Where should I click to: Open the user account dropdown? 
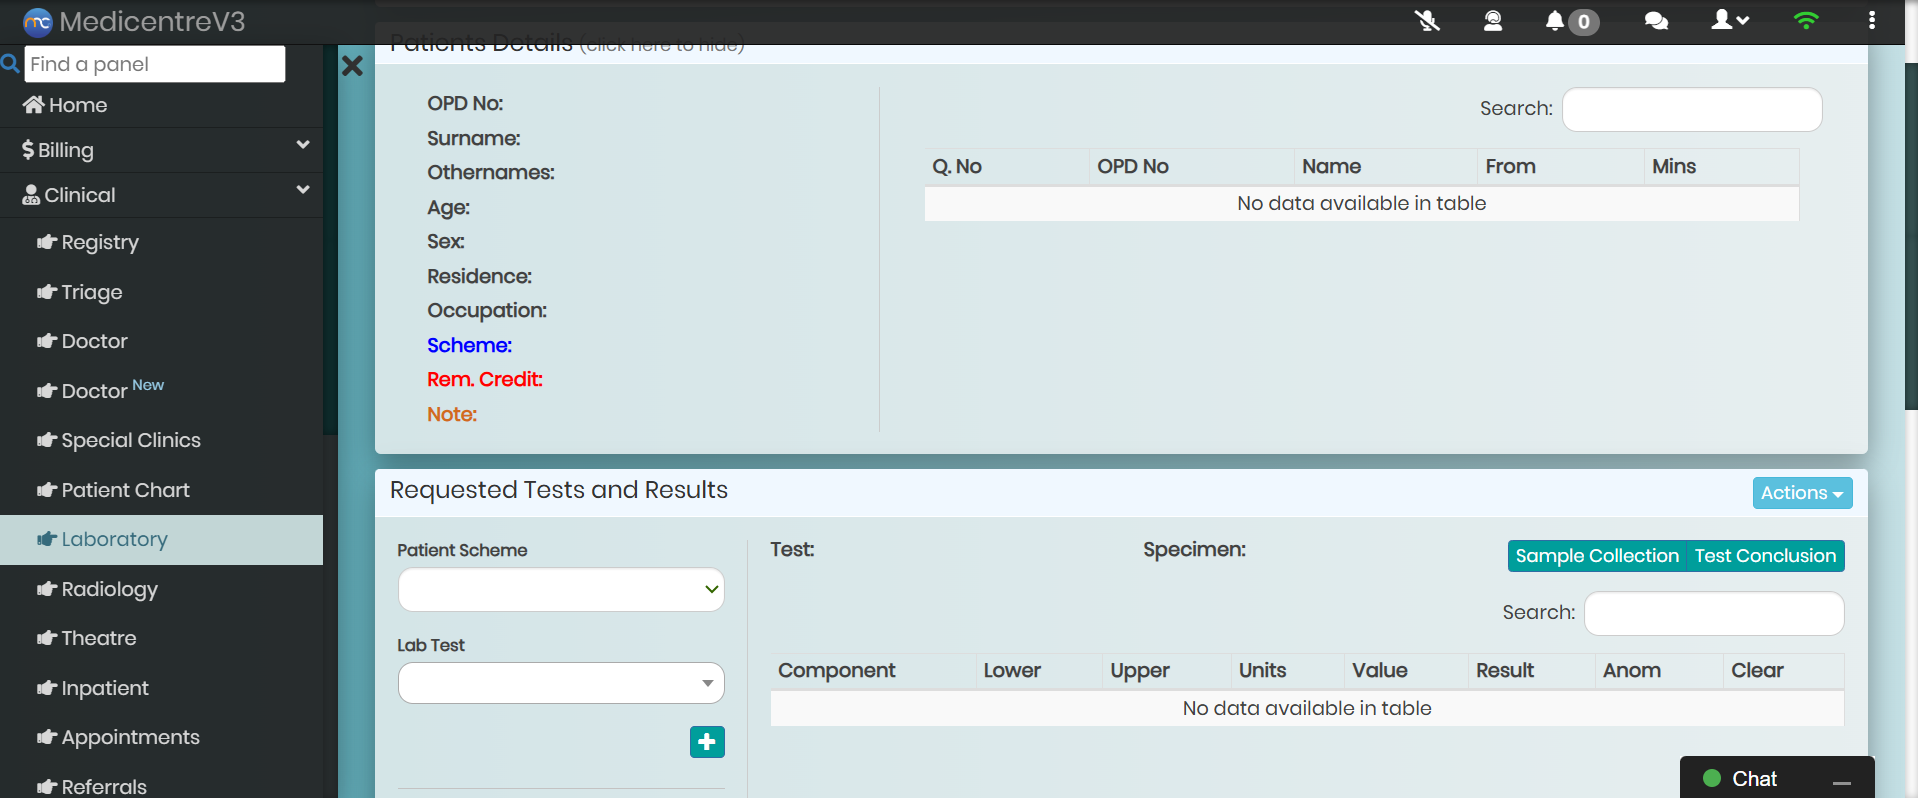(x=1730, y=21)
